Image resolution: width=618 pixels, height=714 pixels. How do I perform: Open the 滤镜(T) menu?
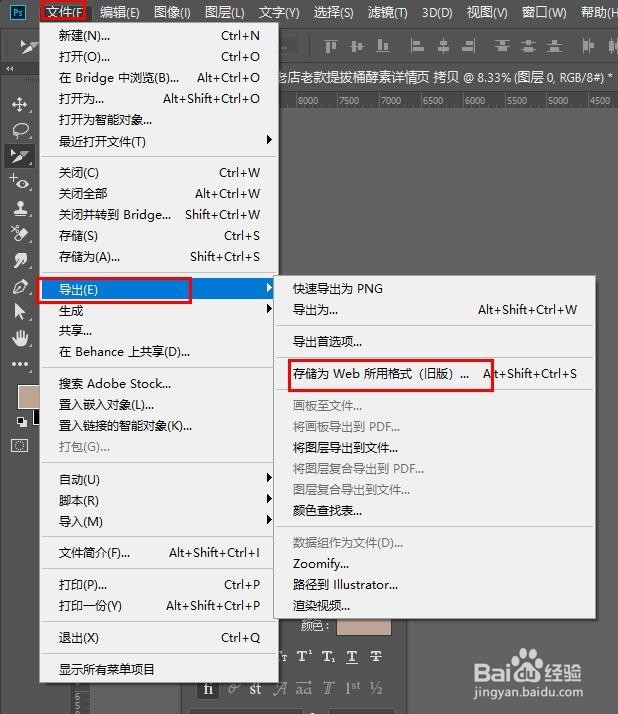click(x=387, y=12)
